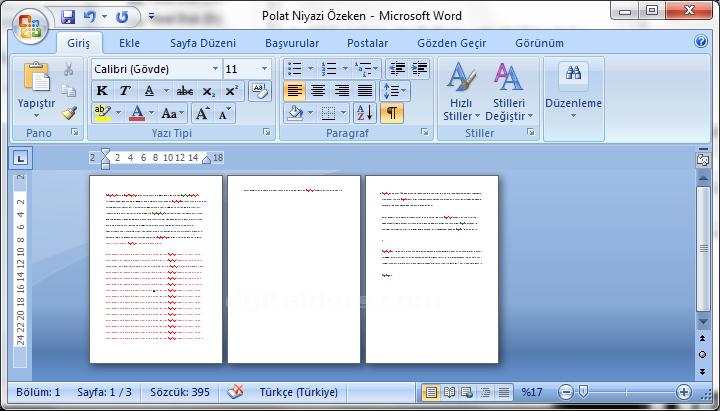
Task: Expand multilevel list options
Action: pos(376,69)
